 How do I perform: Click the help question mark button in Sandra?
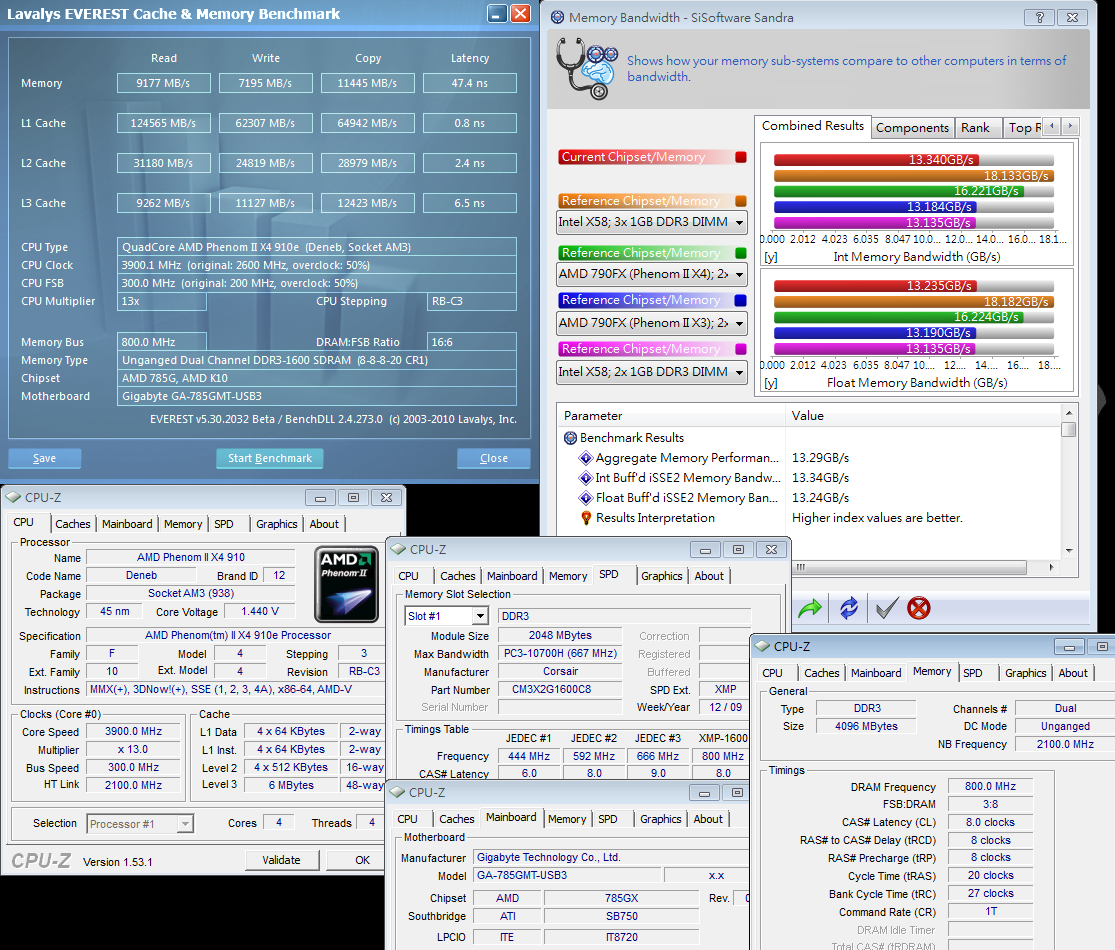pyautogui.click(x=1040, y=17)
